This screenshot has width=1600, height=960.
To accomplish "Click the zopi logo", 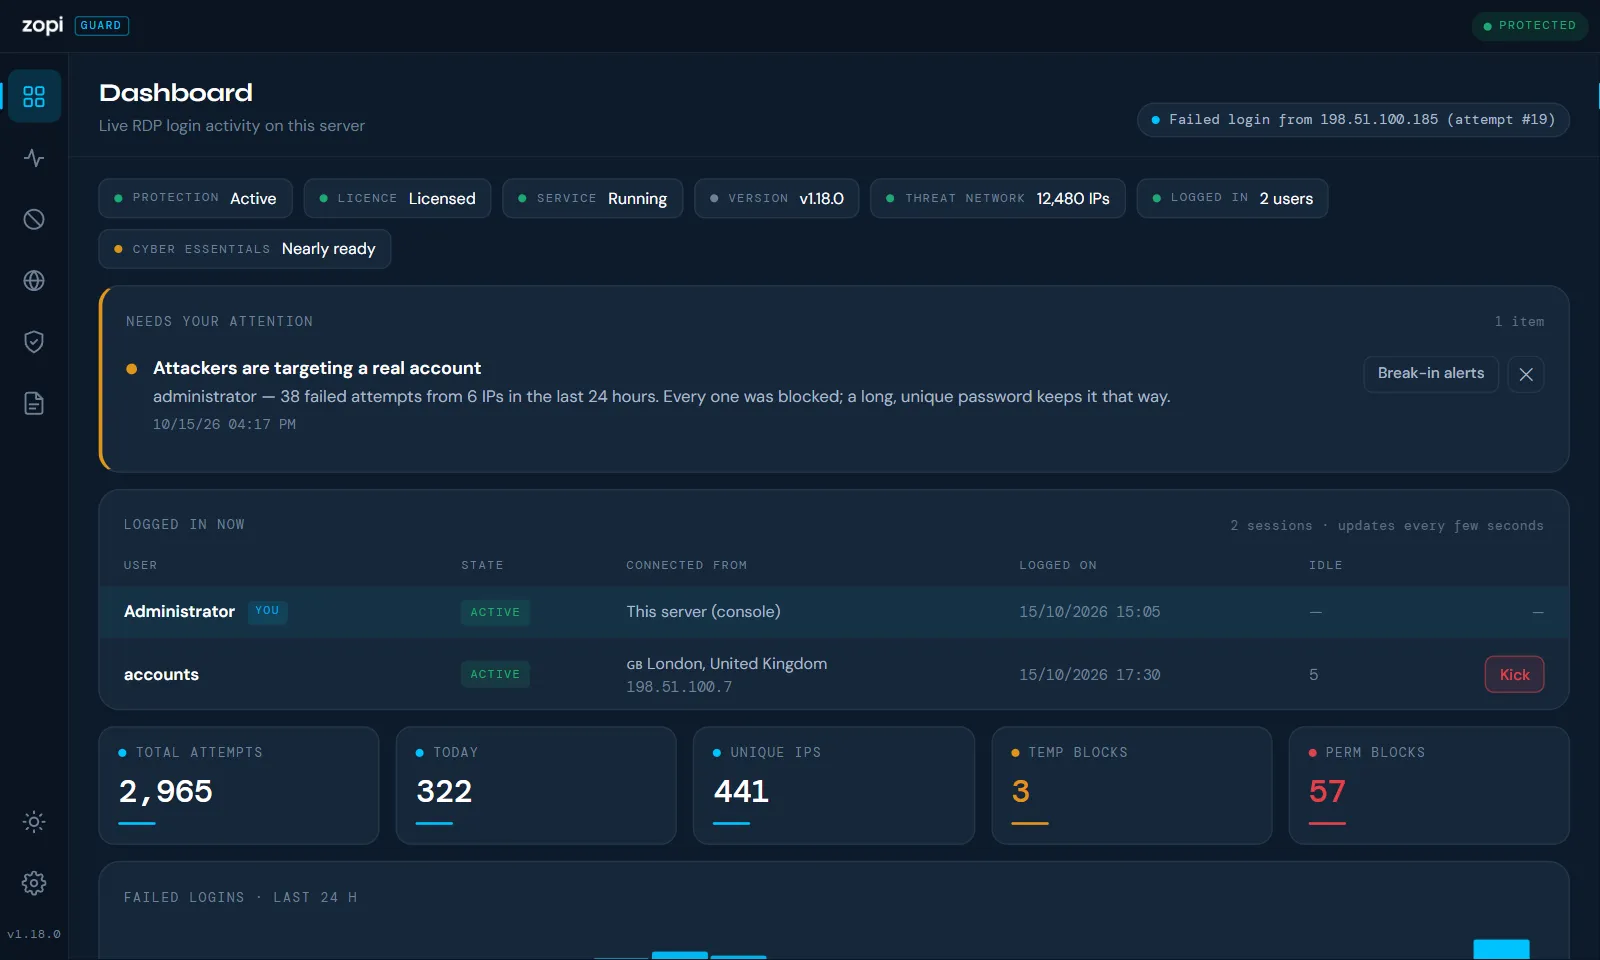I will point(42,25).
